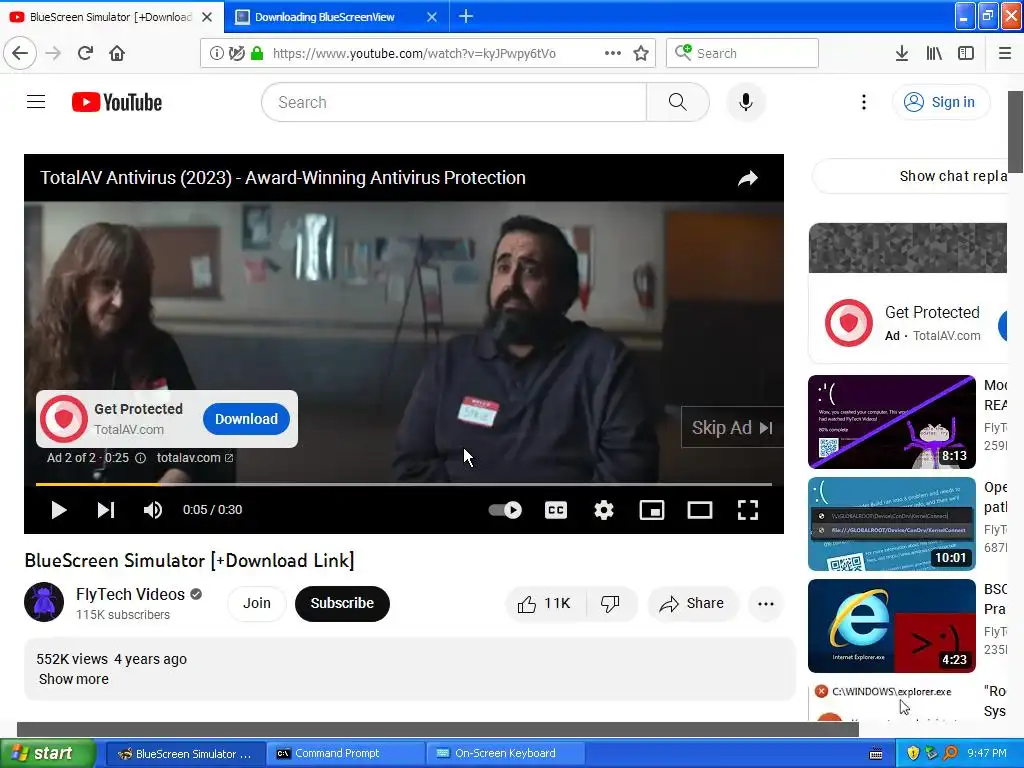Open the YouTube guide hamburger menu
This screenshot has height=768, width=1024.
coord(36,102)
